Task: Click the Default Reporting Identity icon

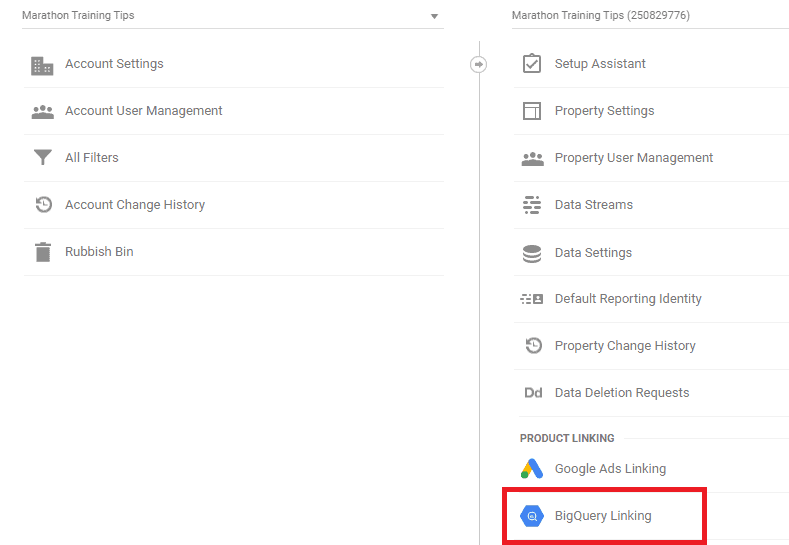Action: pyautogui.click(x=531, y=299)
